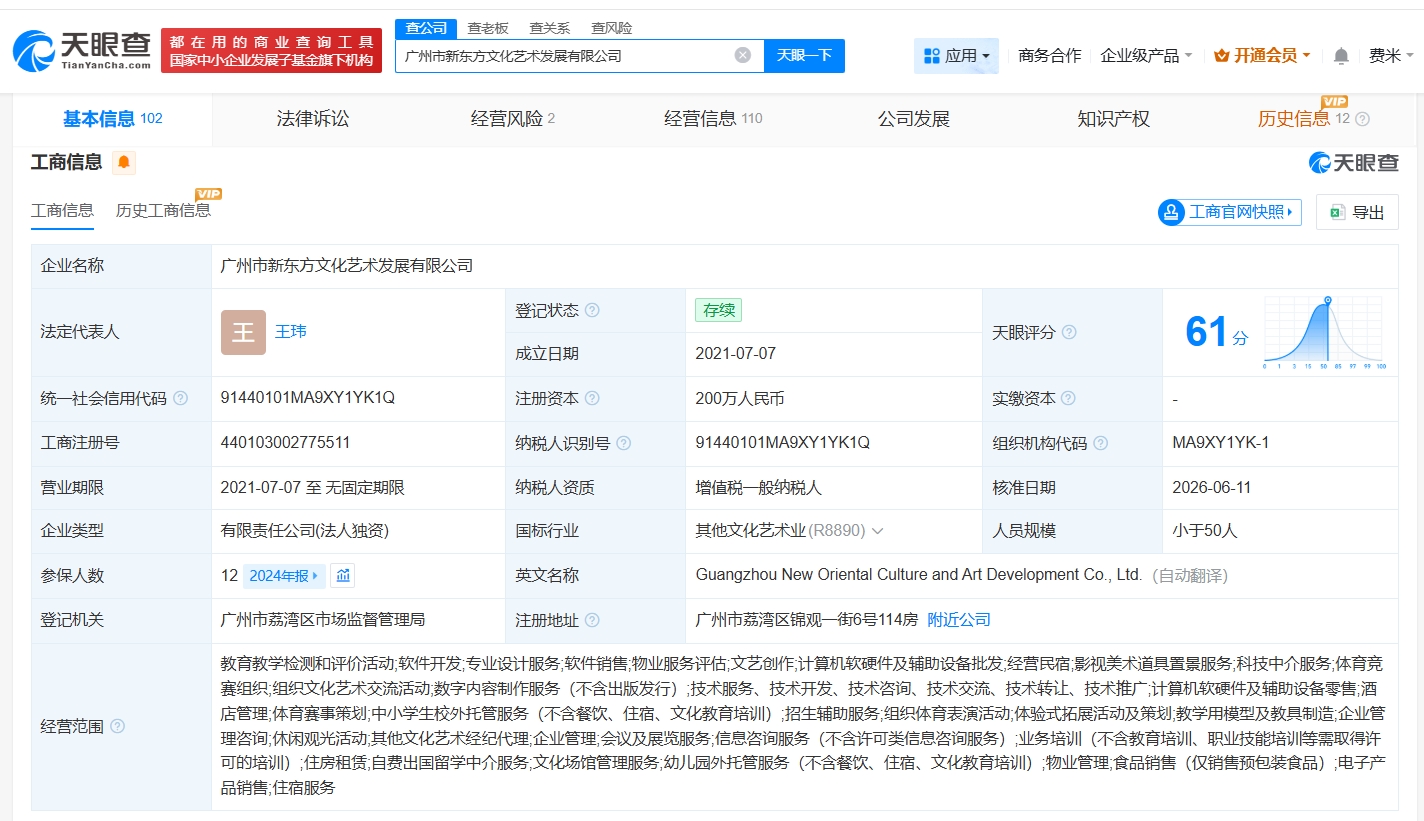Viewport: 1424px width, 821px height.
Task: Click the English company name text
Action: [x=919, y=575]
